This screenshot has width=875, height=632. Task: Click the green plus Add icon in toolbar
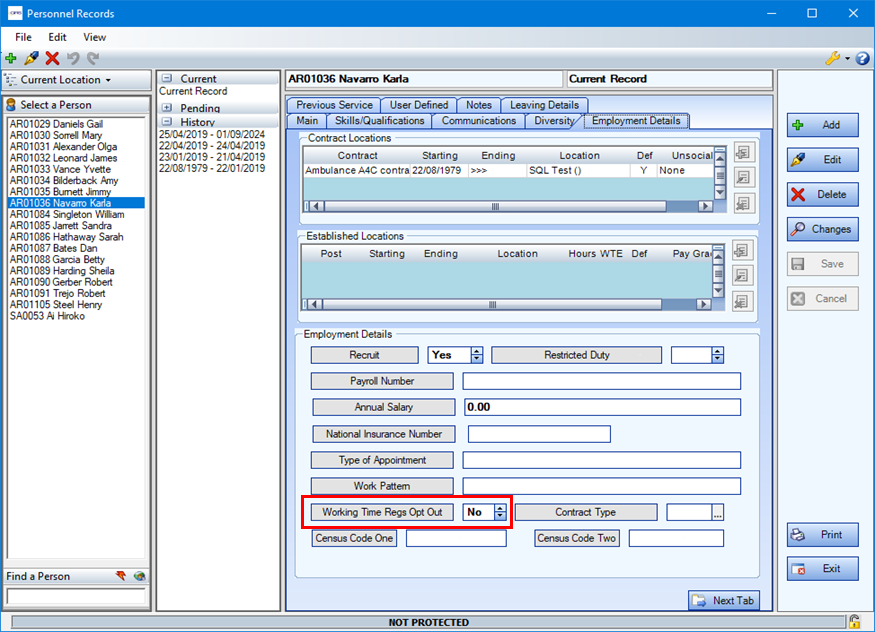(x=11, y=59)
